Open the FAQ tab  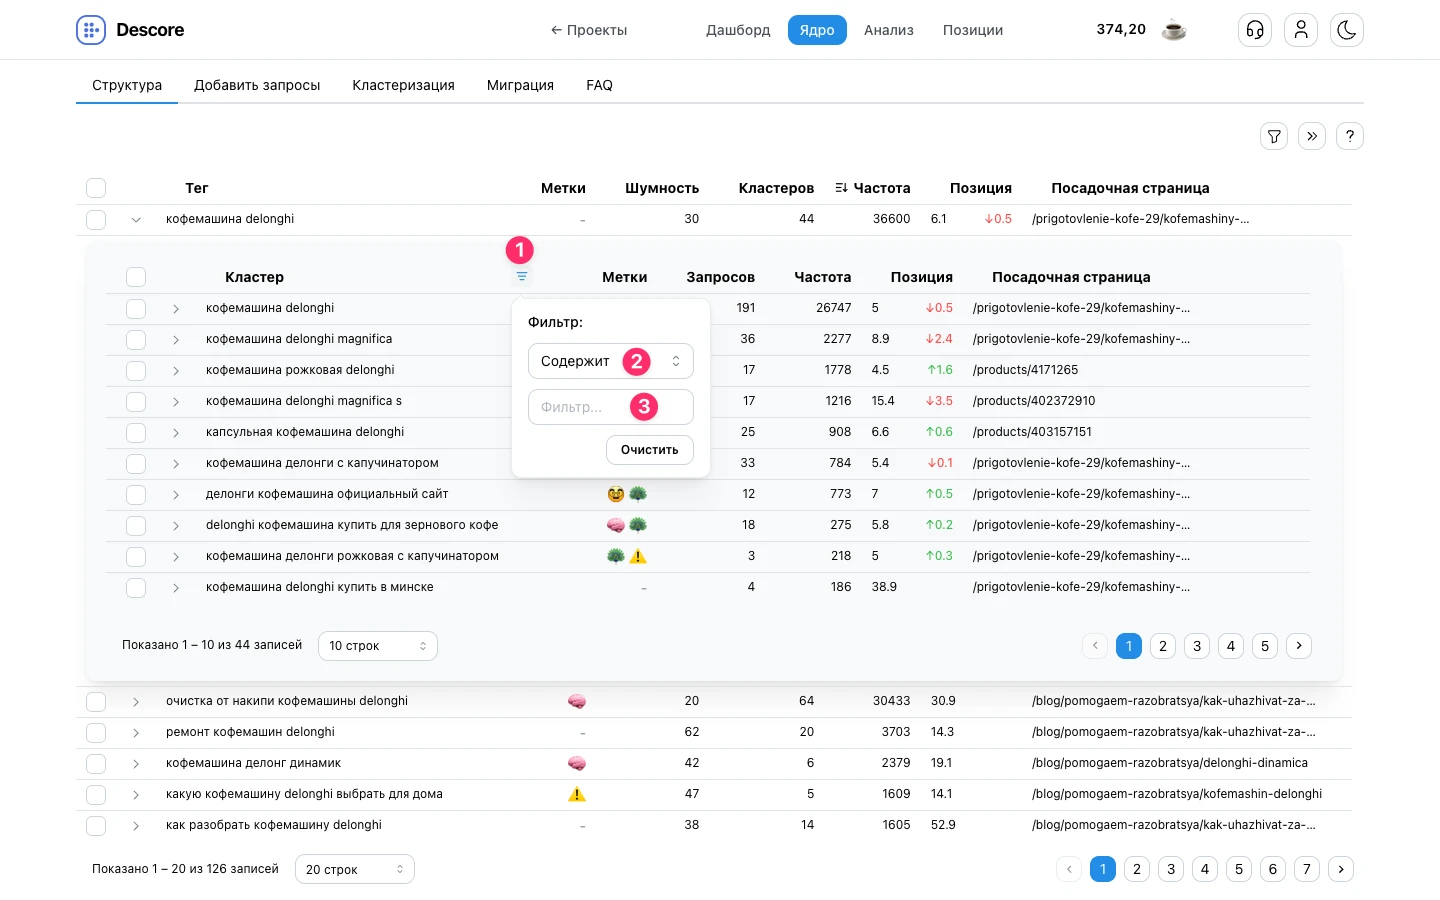point(599,85)
